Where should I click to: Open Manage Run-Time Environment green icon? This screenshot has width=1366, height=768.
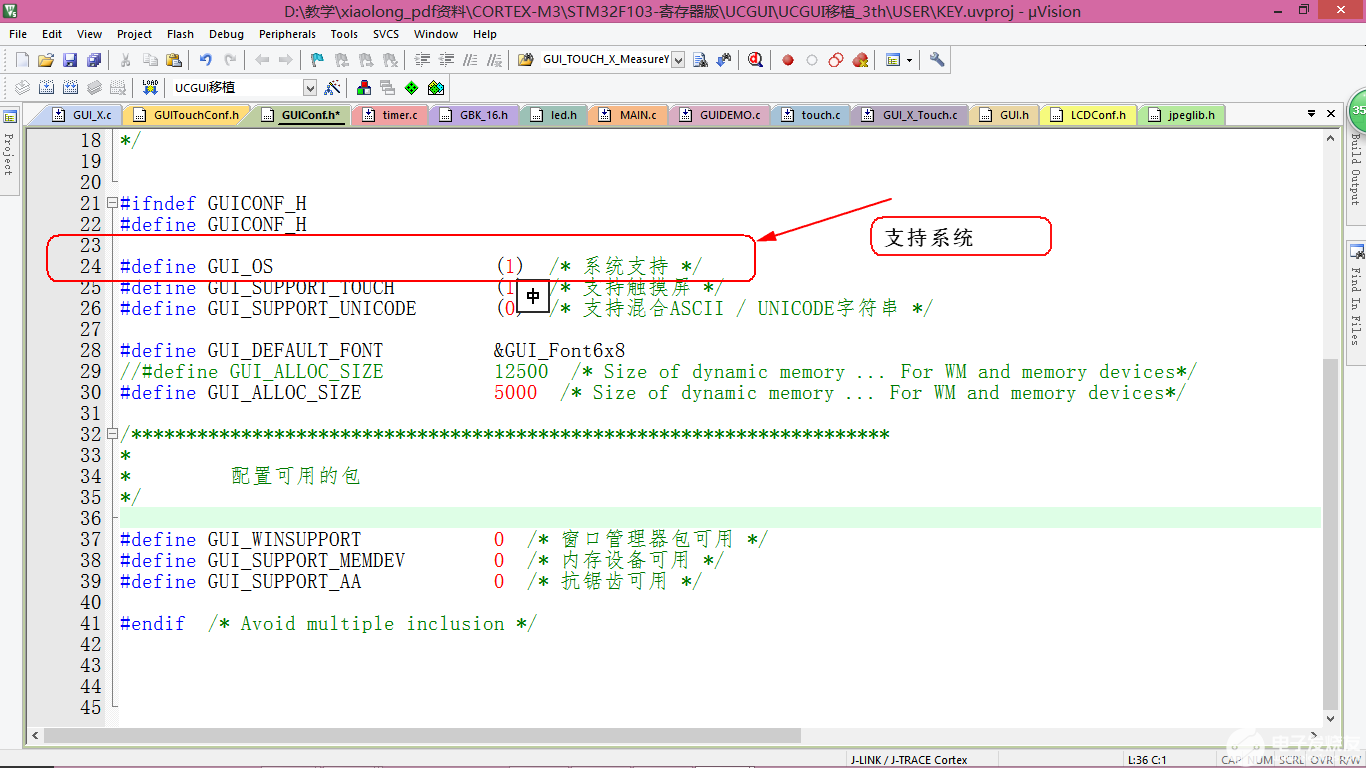[x=411, y=88]
